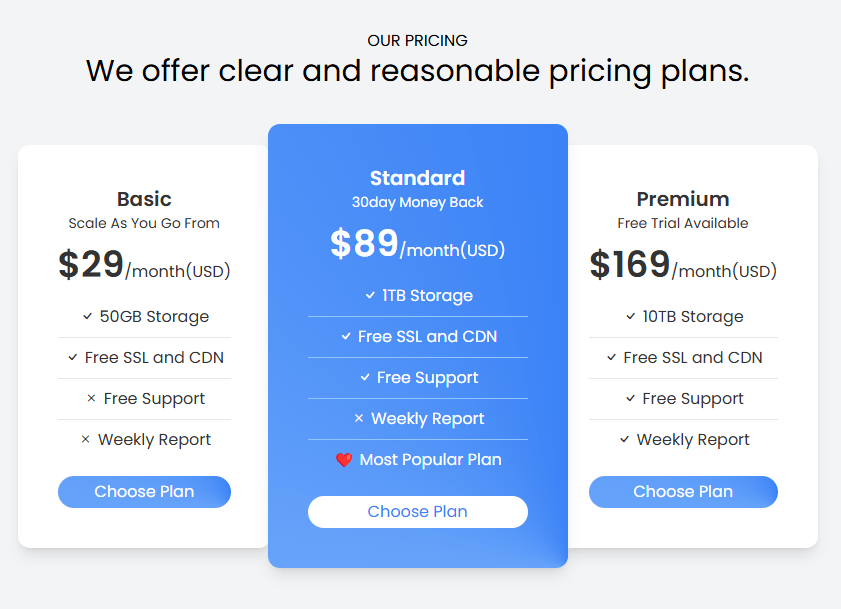
Task: Select the Premium plan heading
Action: point(683,199)
